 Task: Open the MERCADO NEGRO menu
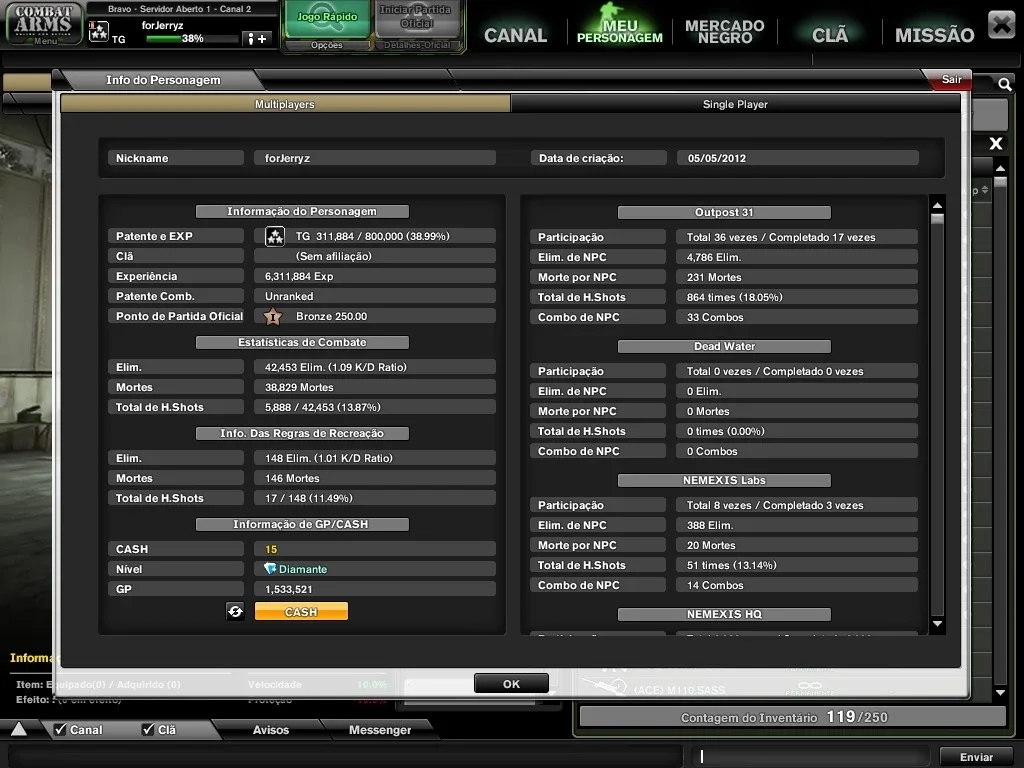point(724,31)
